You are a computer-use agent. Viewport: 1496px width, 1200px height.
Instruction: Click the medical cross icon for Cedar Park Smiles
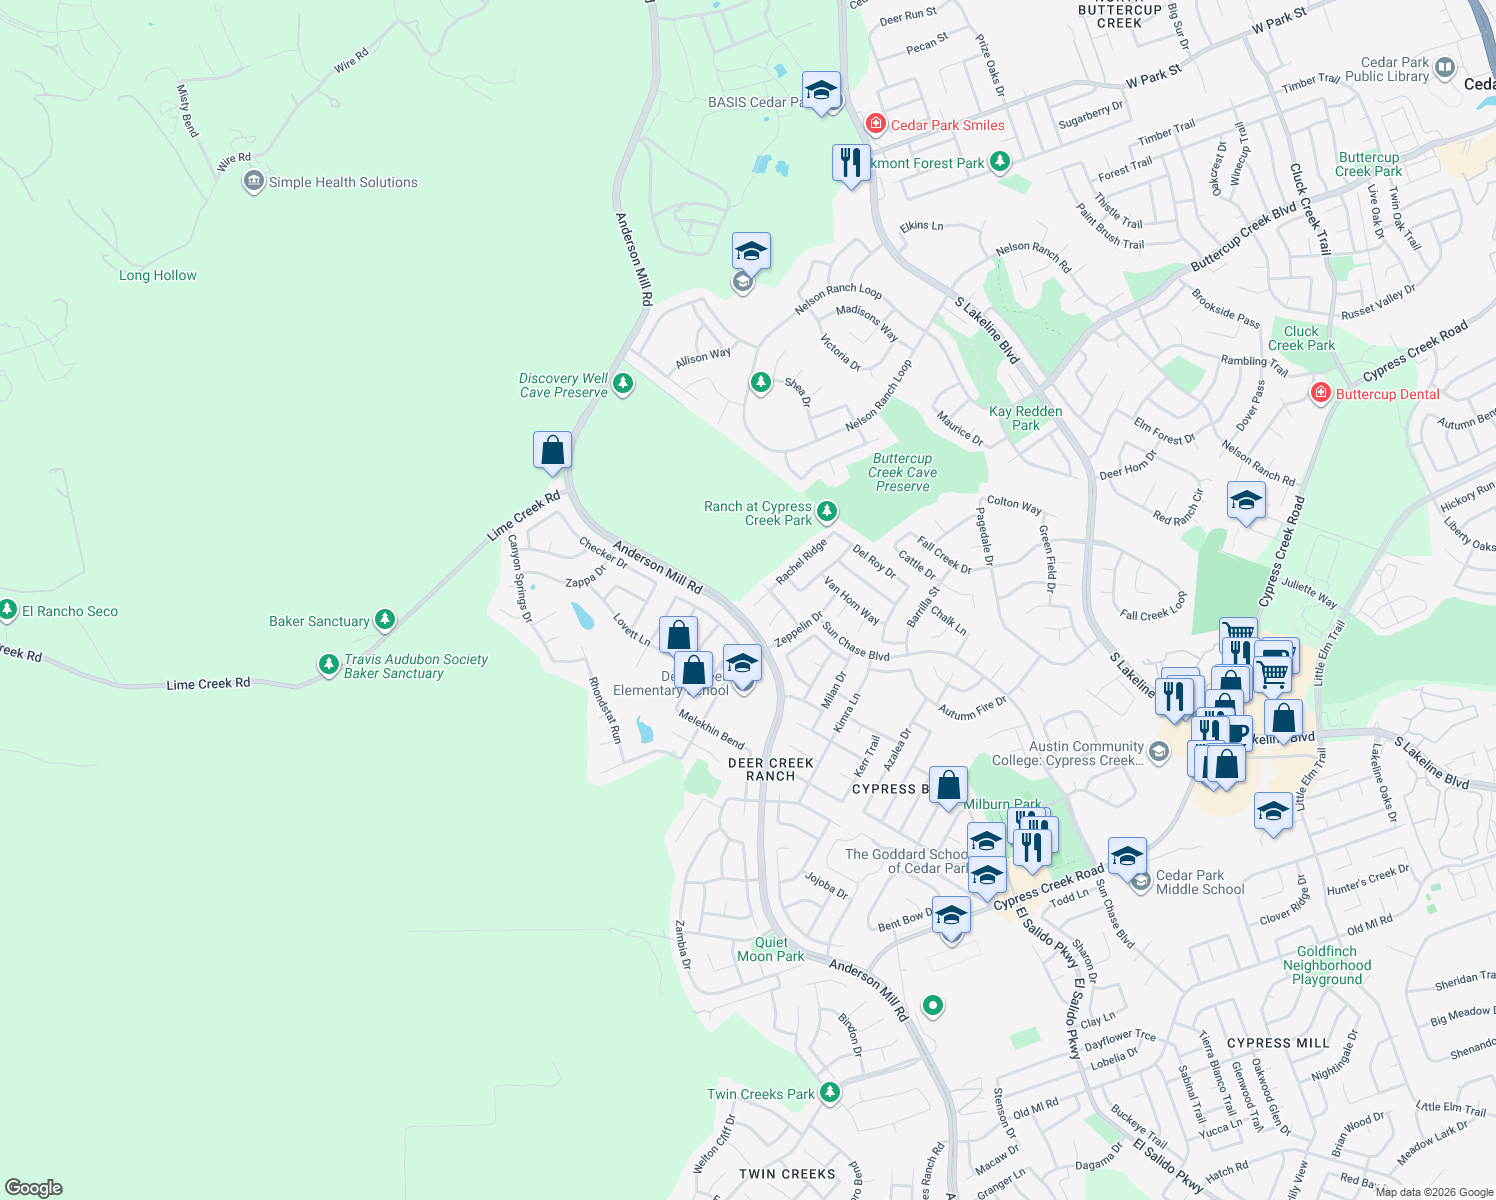(875, 122)
